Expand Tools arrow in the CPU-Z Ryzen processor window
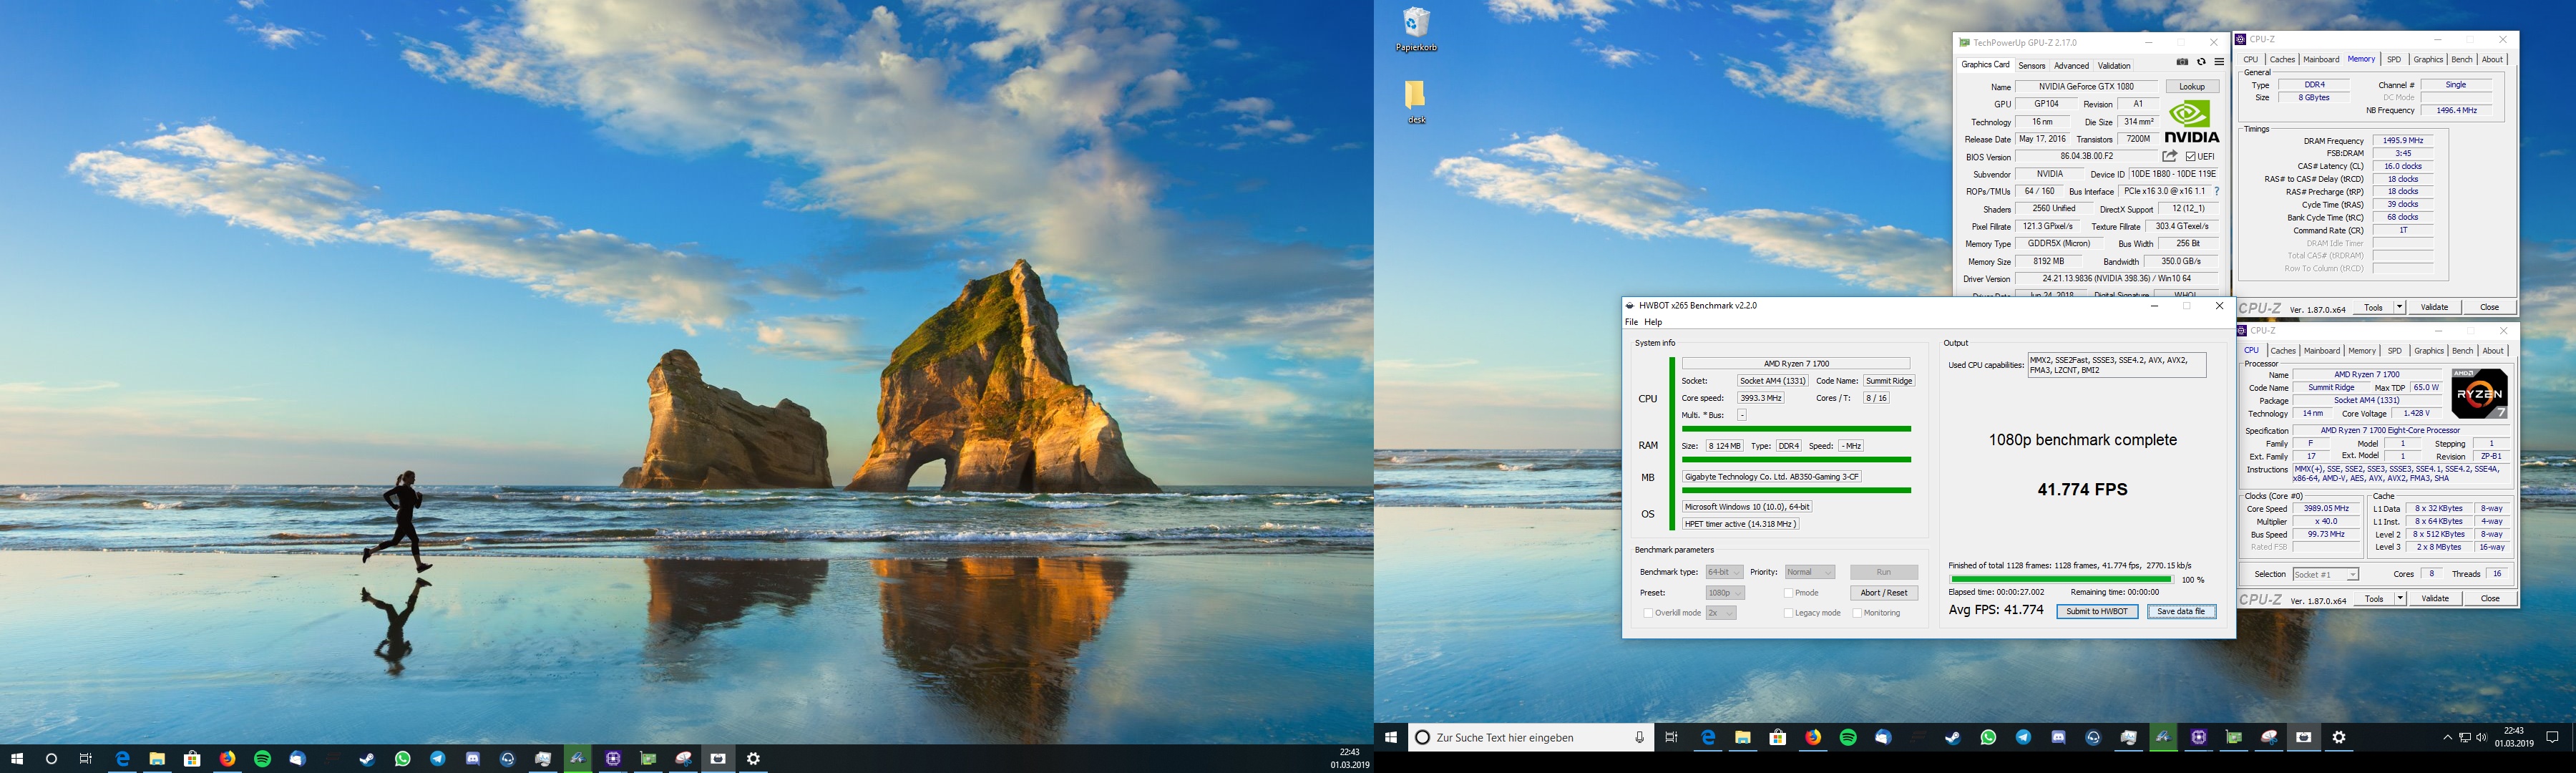This screenshot has height=773, width=2576. [2400, 598]
